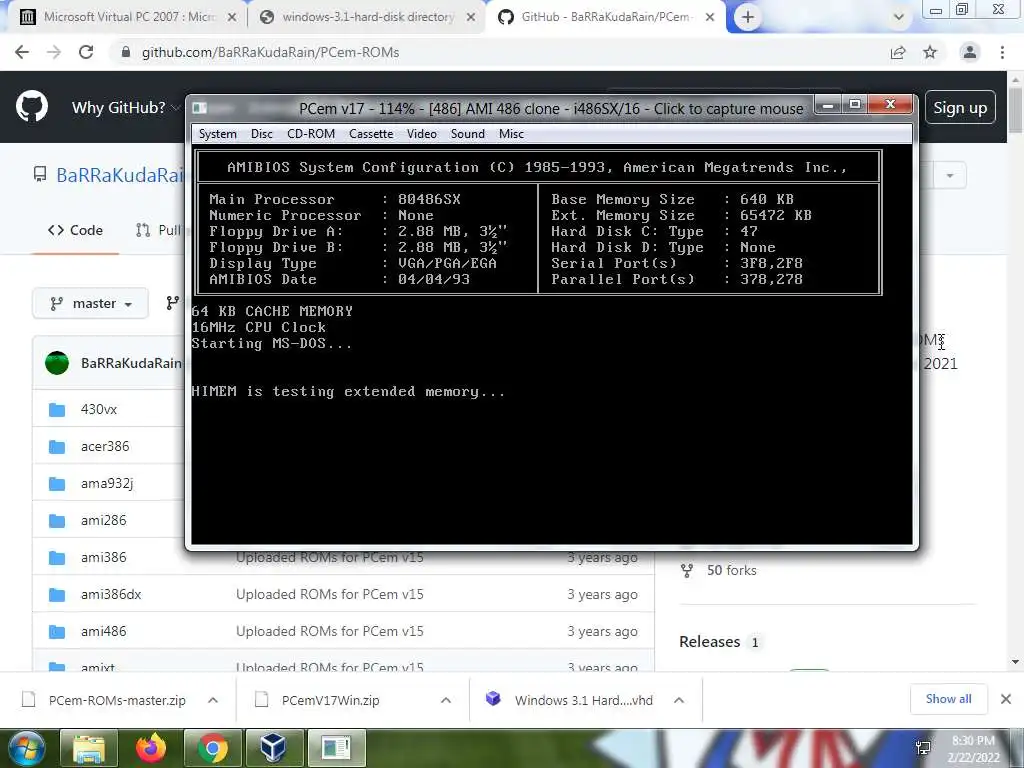Screen dimensions: 1024x768
Task: Click the Sign up button
Action: click(960, 108)
